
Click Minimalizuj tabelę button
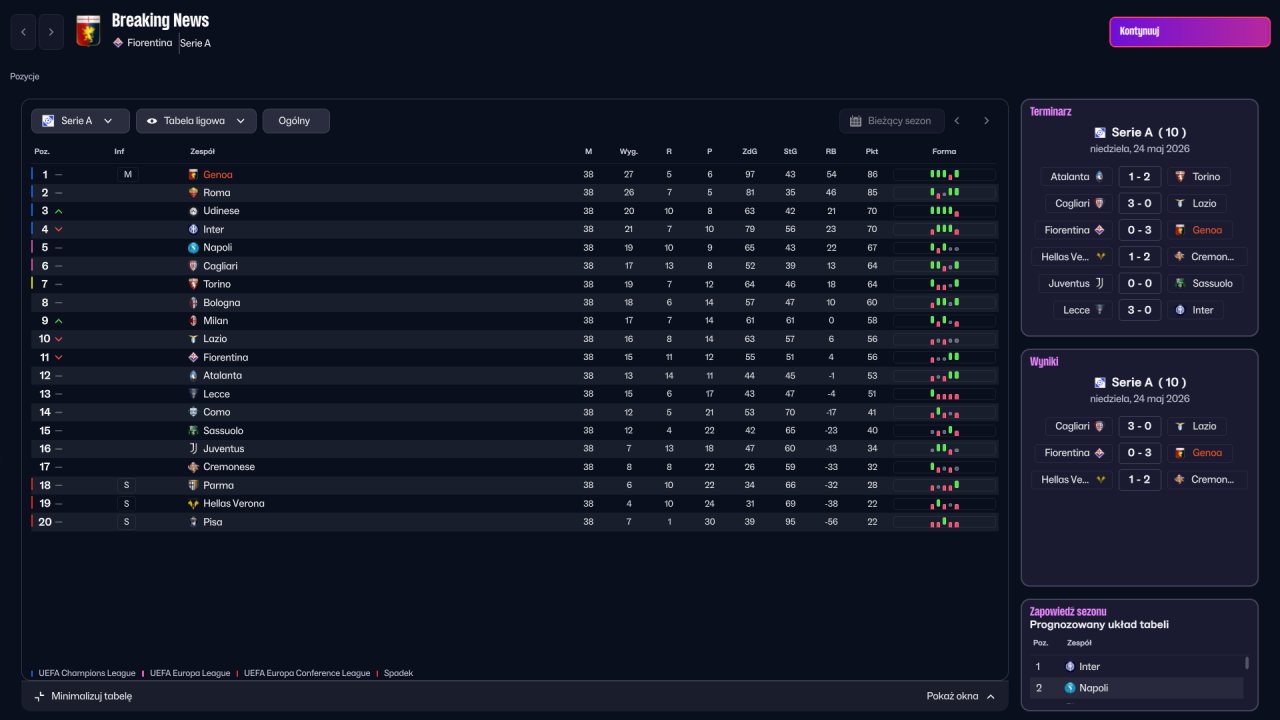[x=83, y=696]
